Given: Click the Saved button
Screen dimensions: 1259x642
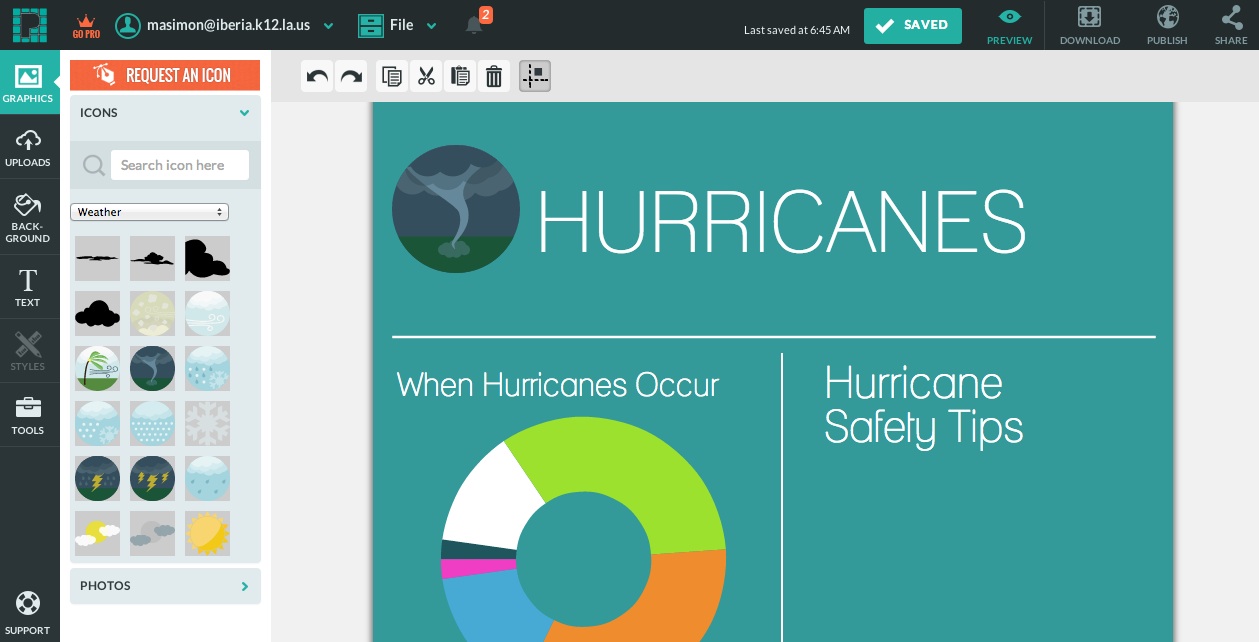Looking at the screenshot, I should 912,26.
